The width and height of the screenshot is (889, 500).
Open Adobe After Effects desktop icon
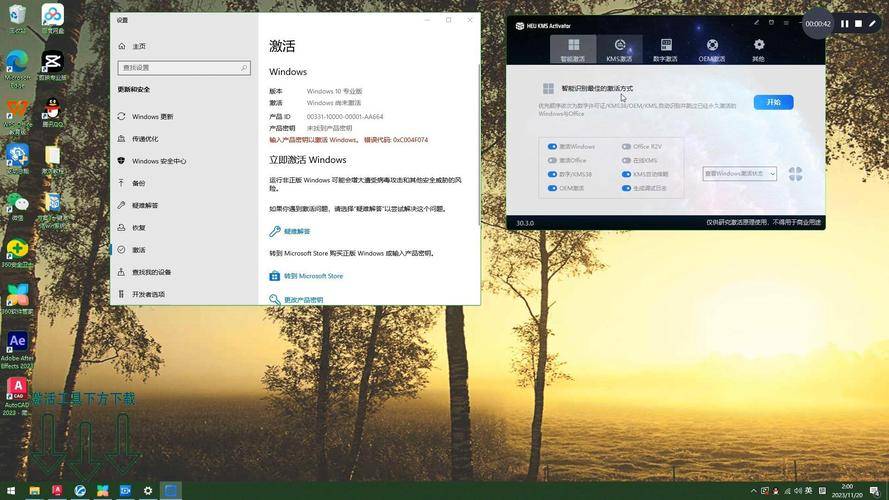point(17,350)
